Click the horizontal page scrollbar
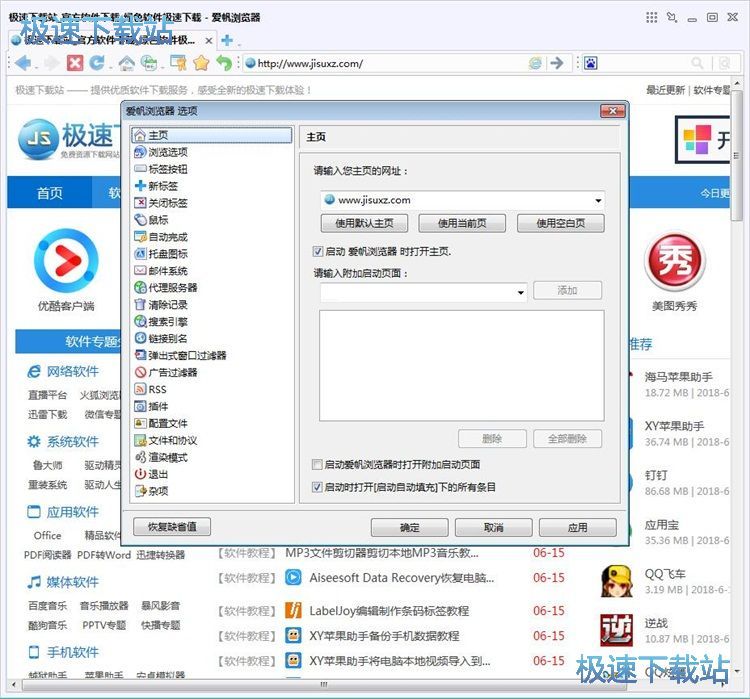 point(324,685)
